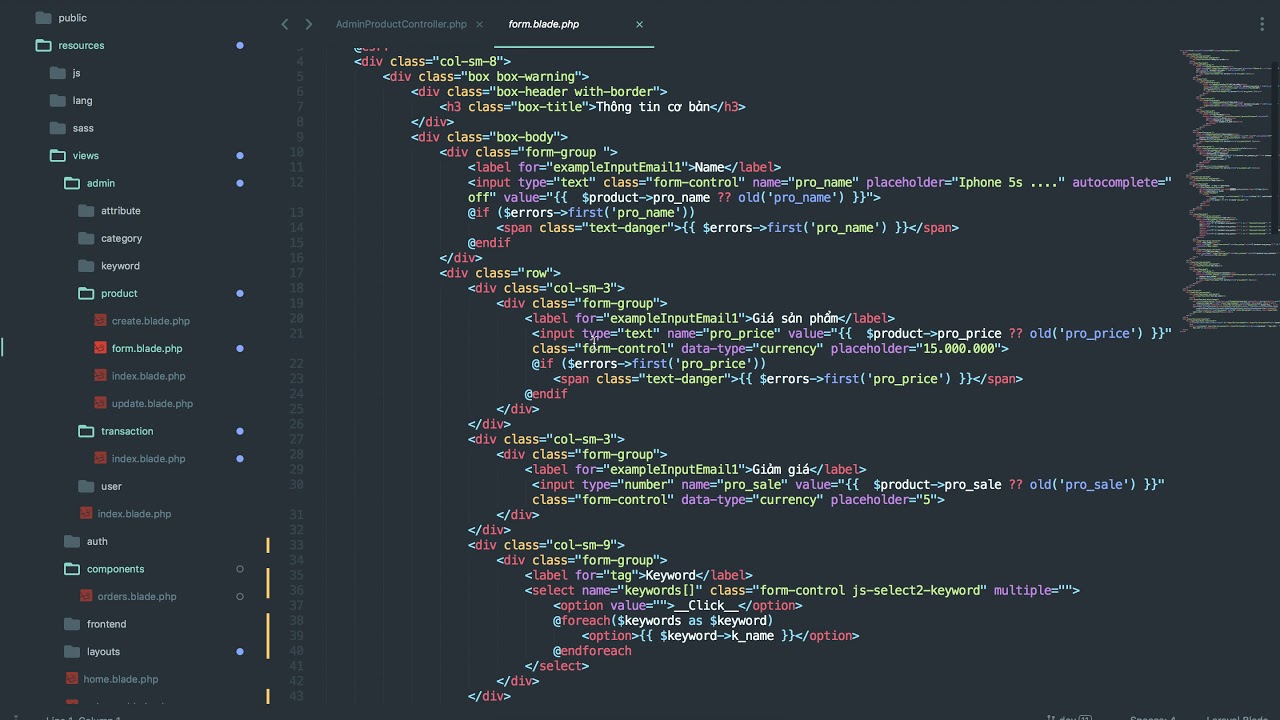Click the orders.blade.php file icon
This screenshot has width=1280, height=720.
tap(86, 596)
